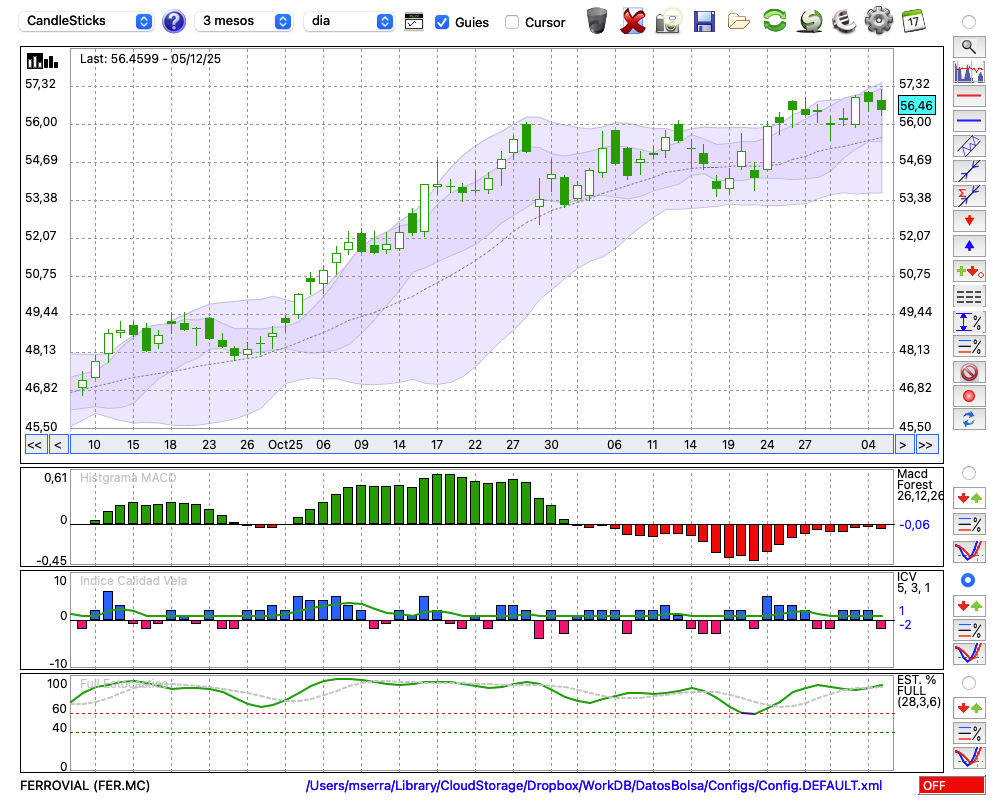Image resolution: width=1000 pixels, height=800 pixels.
Task: Click the blue up arrow marker tool
Action: pos(969,246)
